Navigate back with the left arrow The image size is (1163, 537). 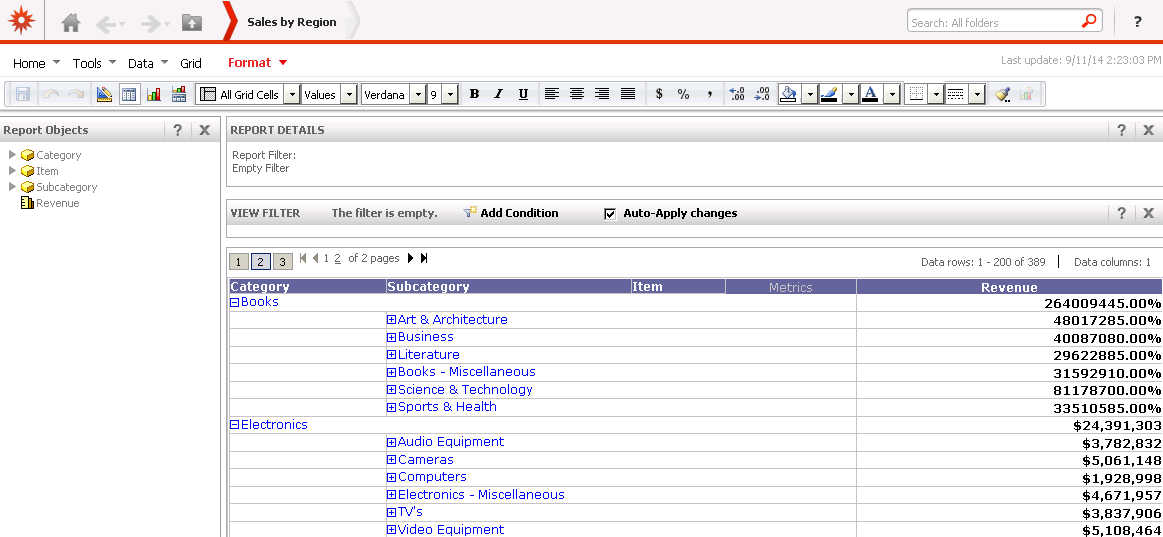(x=106, y=24)
